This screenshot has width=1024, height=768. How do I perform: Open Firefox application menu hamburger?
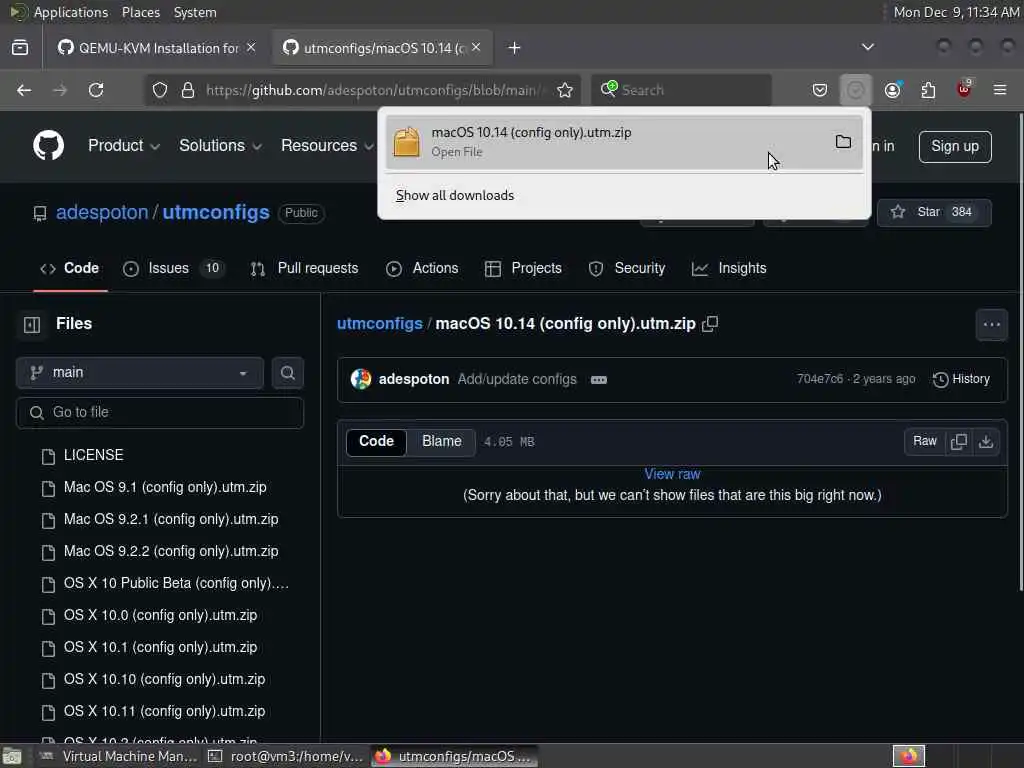(x=1000, y=90)
